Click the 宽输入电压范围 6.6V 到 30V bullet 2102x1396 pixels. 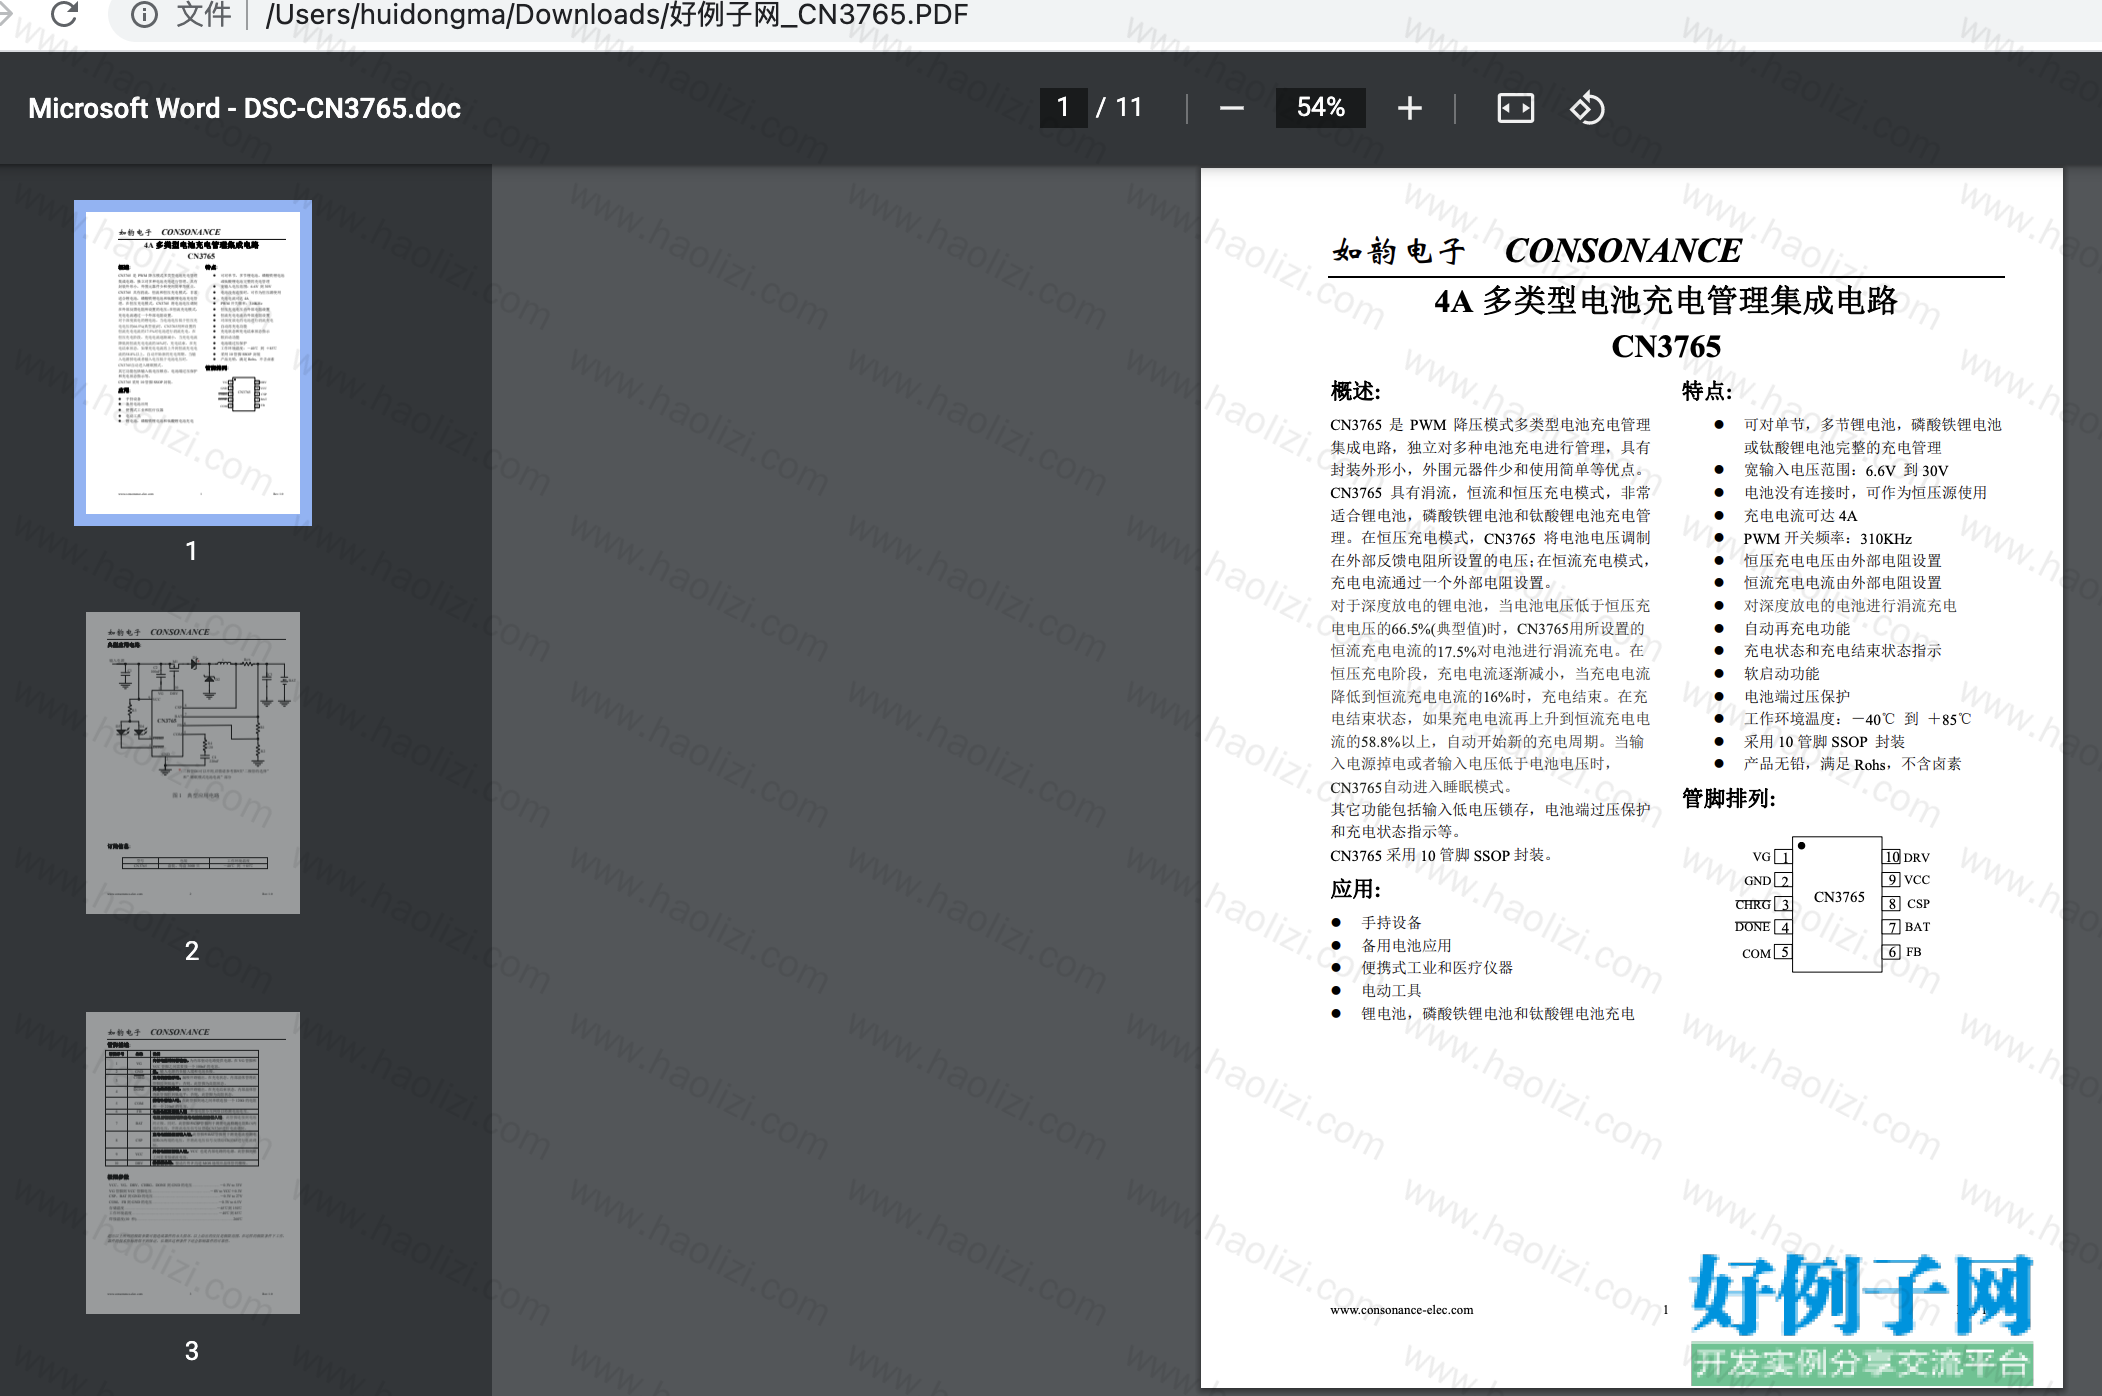point(1846,471)
